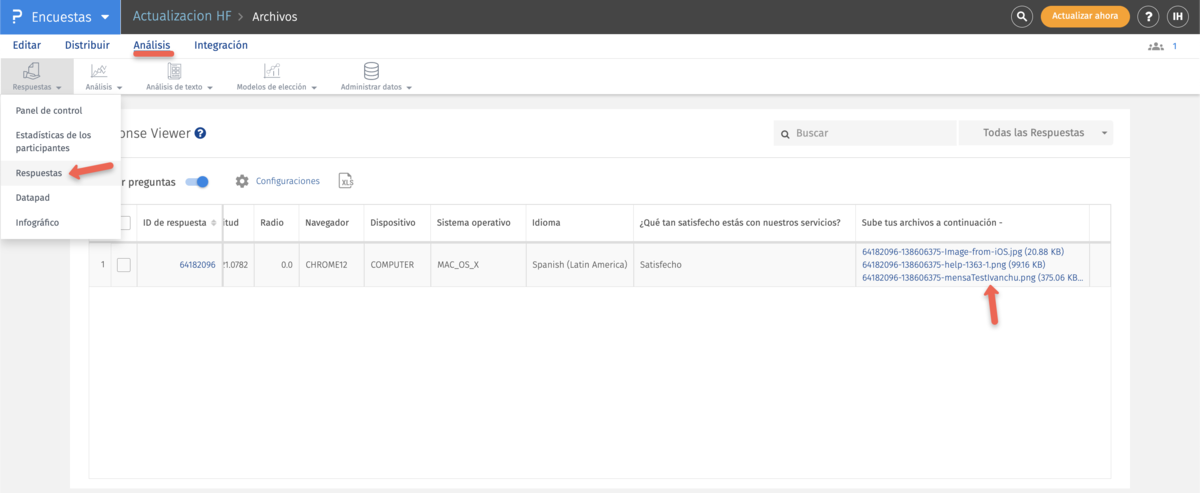
Task: Click the Análisis de texto icon
Action: (175, 70)
